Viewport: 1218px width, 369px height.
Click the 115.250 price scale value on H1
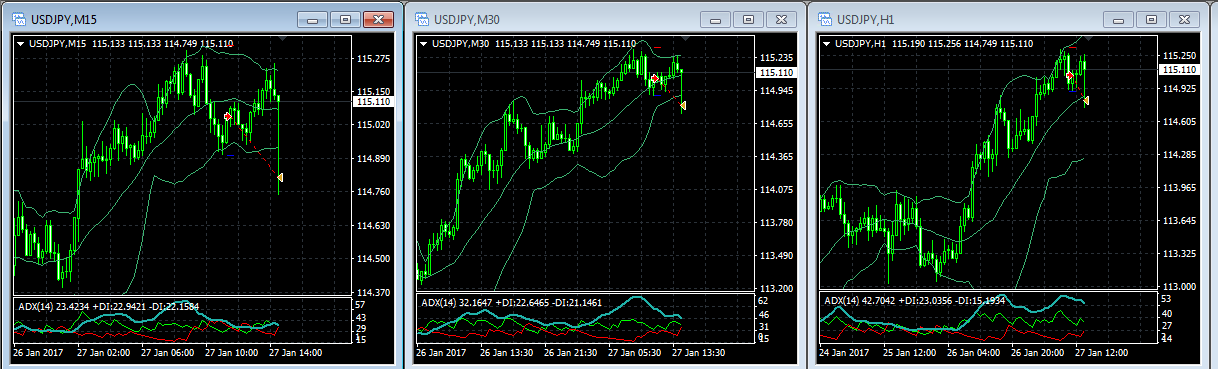pos(1179,56)
